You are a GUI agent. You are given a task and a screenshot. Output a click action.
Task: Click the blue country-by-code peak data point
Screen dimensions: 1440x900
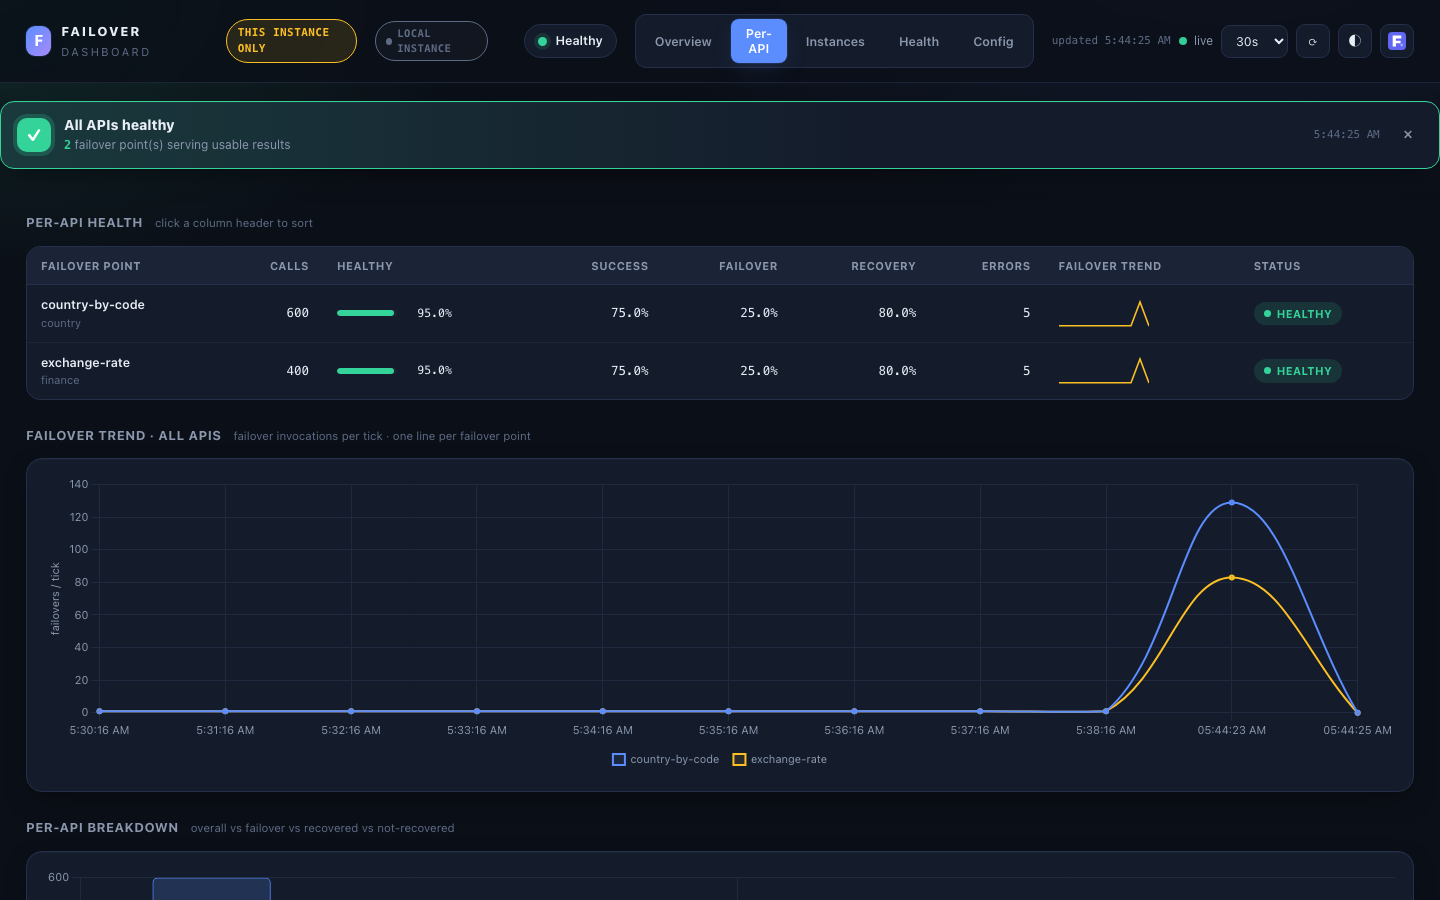click(x=1232, y=502)
